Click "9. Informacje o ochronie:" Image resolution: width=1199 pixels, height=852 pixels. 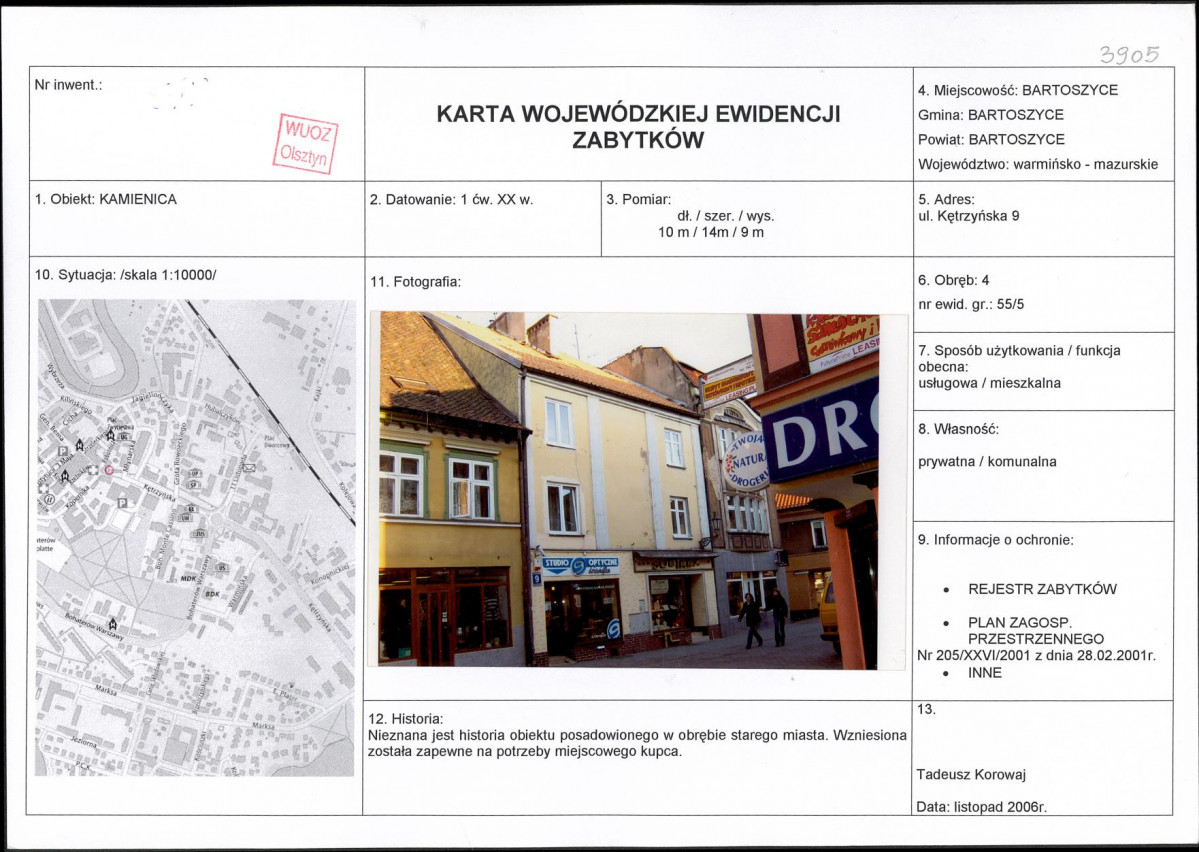tap(995, 540)
